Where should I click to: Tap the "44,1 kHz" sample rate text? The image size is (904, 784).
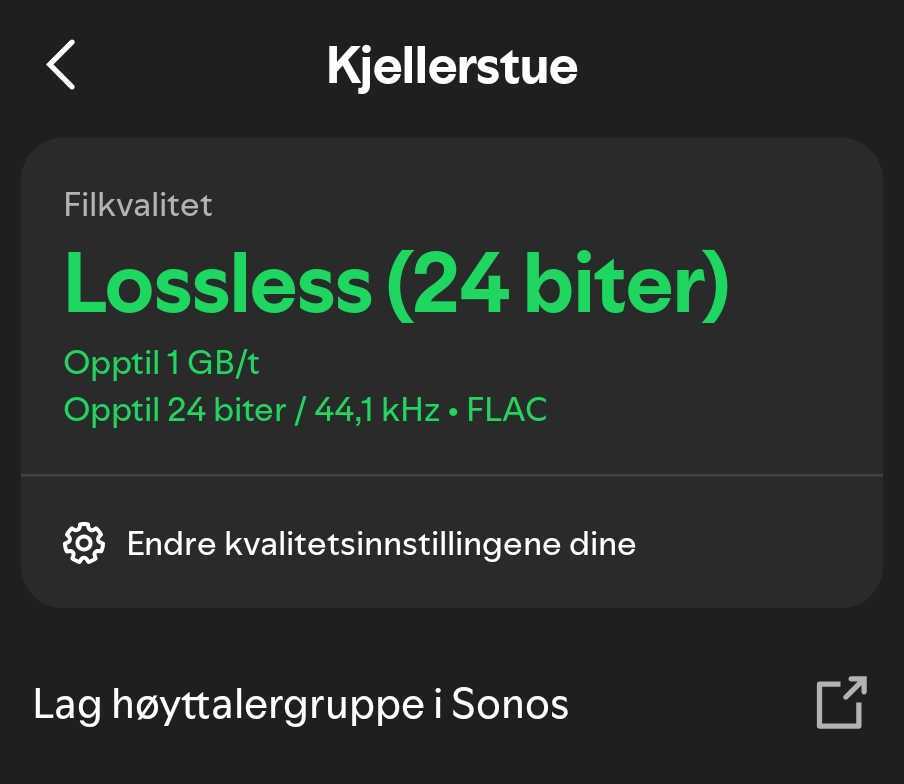tap(377, 410)
